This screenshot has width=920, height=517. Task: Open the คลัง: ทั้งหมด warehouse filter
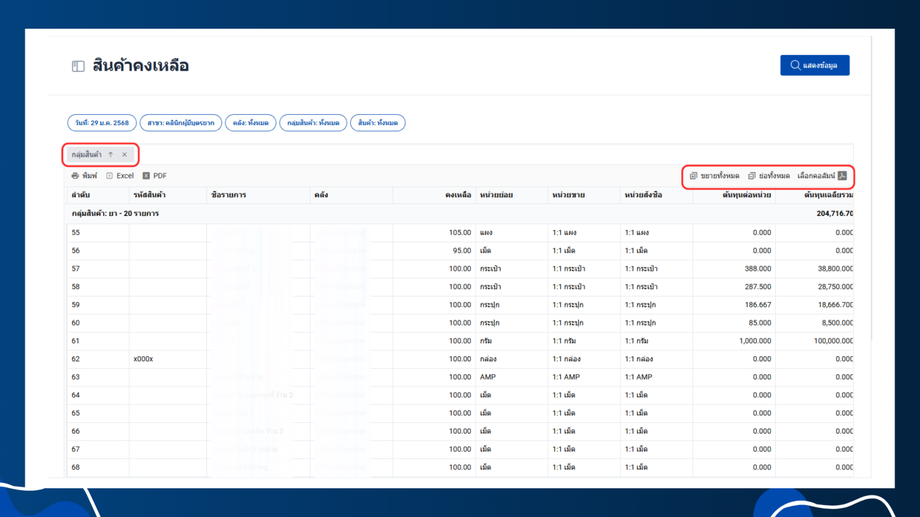(250, 123)
